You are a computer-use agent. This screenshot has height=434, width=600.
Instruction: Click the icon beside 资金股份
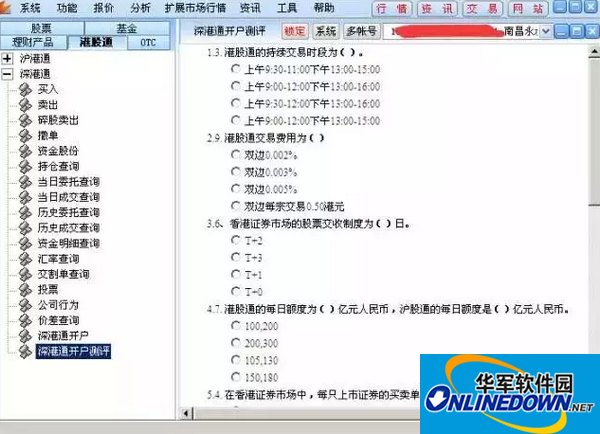click(x=25, y=151)
